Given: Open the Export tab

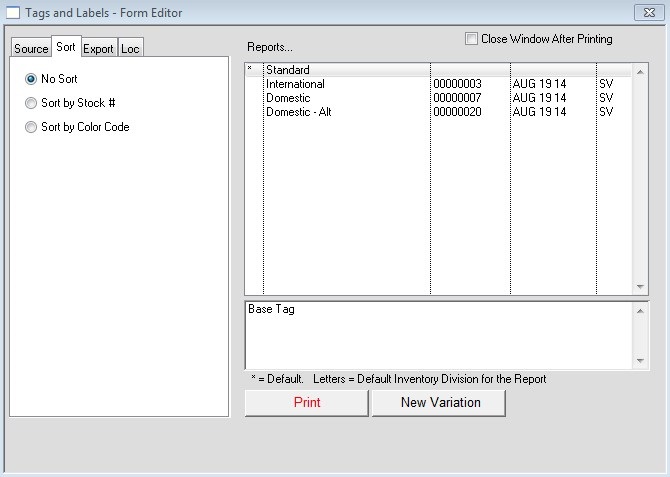Looking at the screenshot, I should tap(98, 48).
